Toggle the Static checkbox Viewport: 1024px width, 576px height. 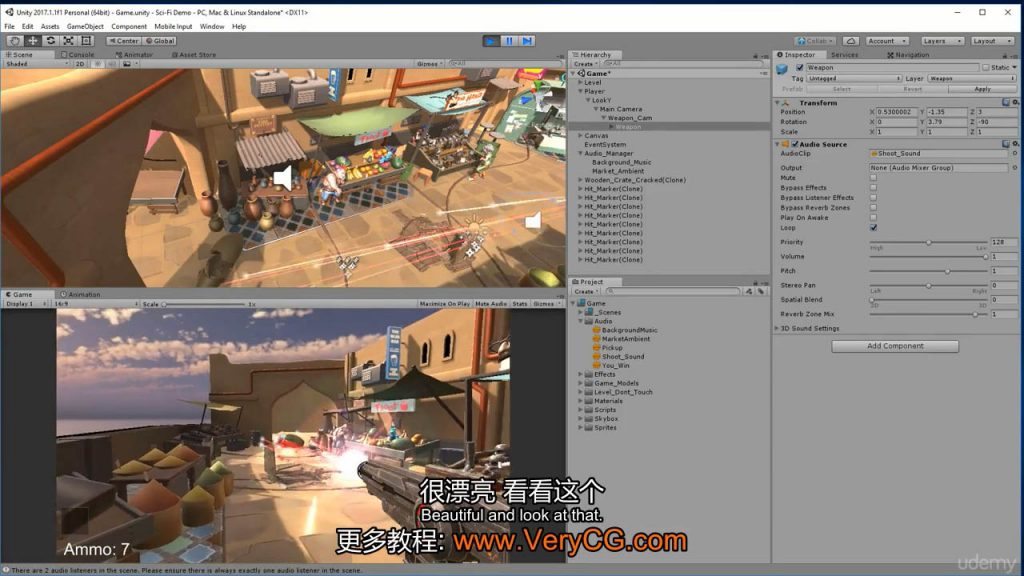tap(985, 68)
